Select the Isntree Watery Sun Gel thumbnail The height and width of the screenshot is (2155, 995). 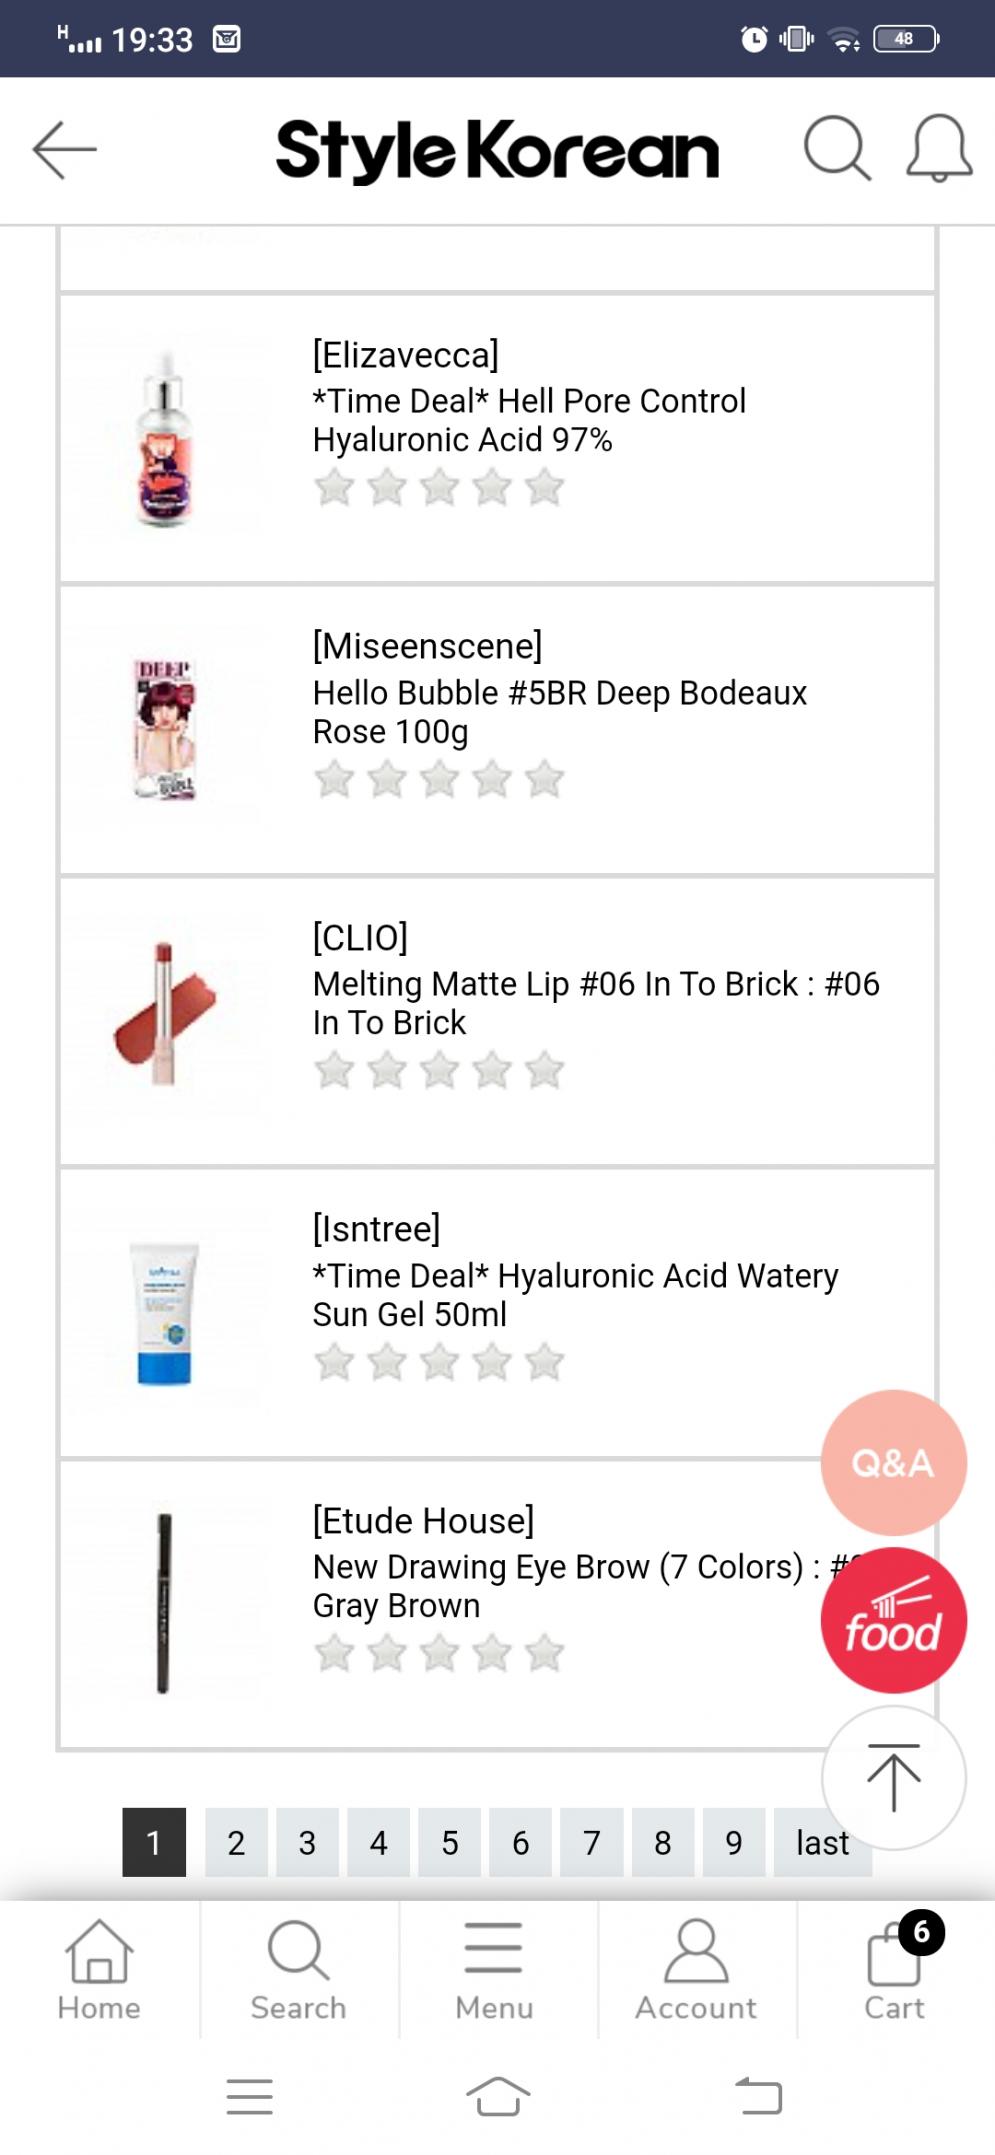point(165,1313)
